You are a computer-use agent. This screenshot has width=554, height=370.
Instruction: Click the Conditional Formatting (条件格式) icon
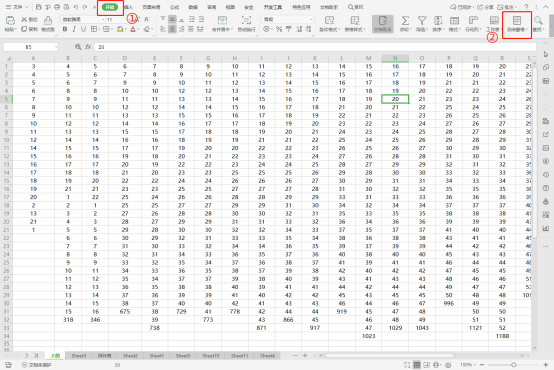click(329, 20)
